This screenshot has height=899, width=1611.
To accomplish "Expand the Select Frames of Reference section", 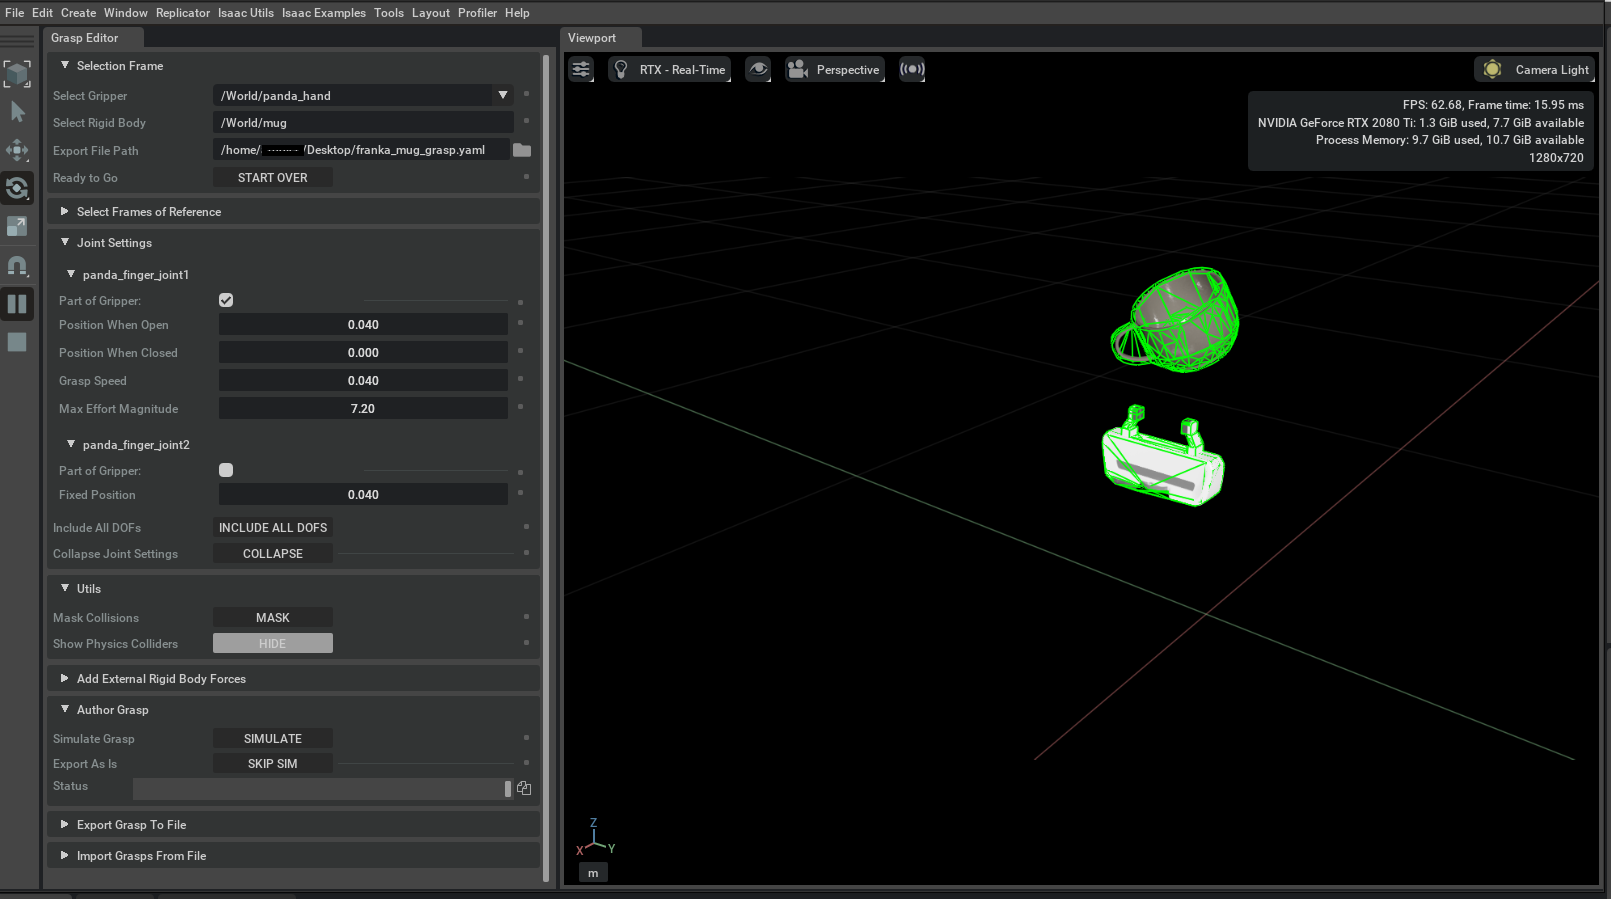I will pyautogui.click(x=149, y=212).
